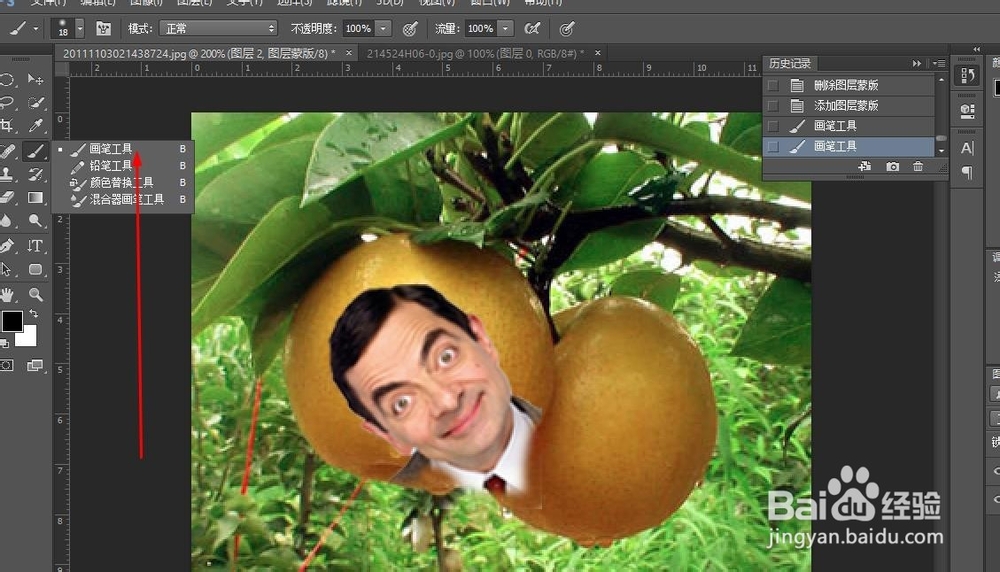Close the 2011103021438724.jpg tab
This screenshot has width=1000, height=572.
pyautogui.click(x=349, y=53)
